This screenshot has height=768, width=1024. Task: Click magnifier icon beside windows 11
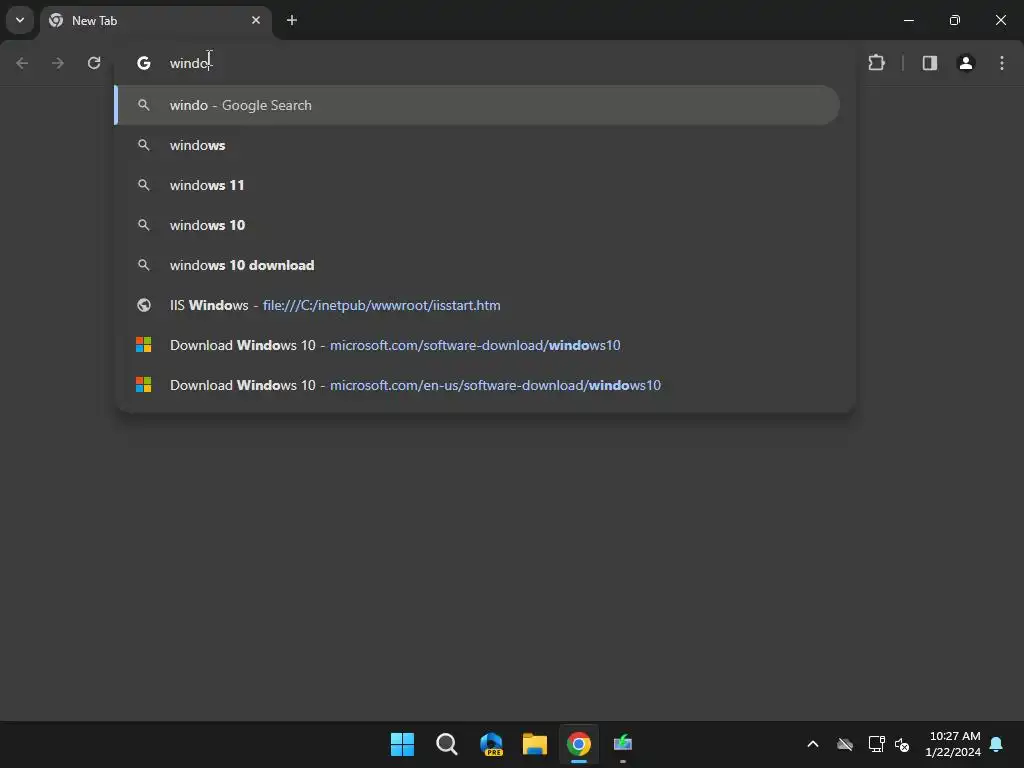pyautogui.click(x=144, y=185)
